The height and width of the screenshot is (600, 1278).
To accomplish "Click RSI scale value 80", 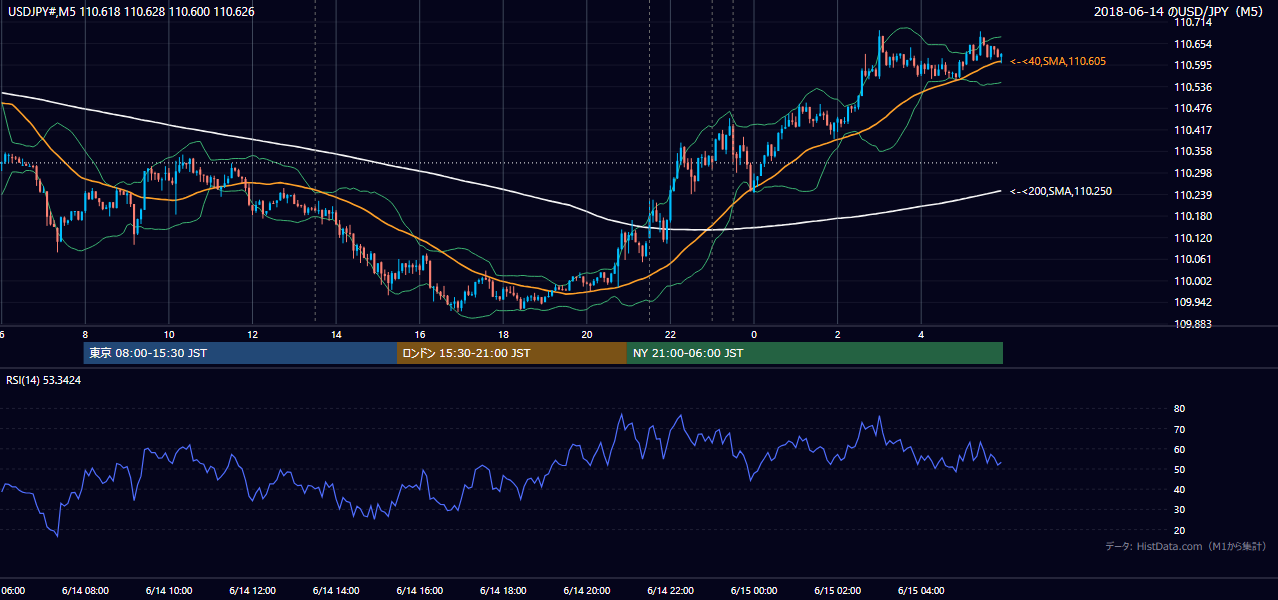I will click(x=1180, y=409).
